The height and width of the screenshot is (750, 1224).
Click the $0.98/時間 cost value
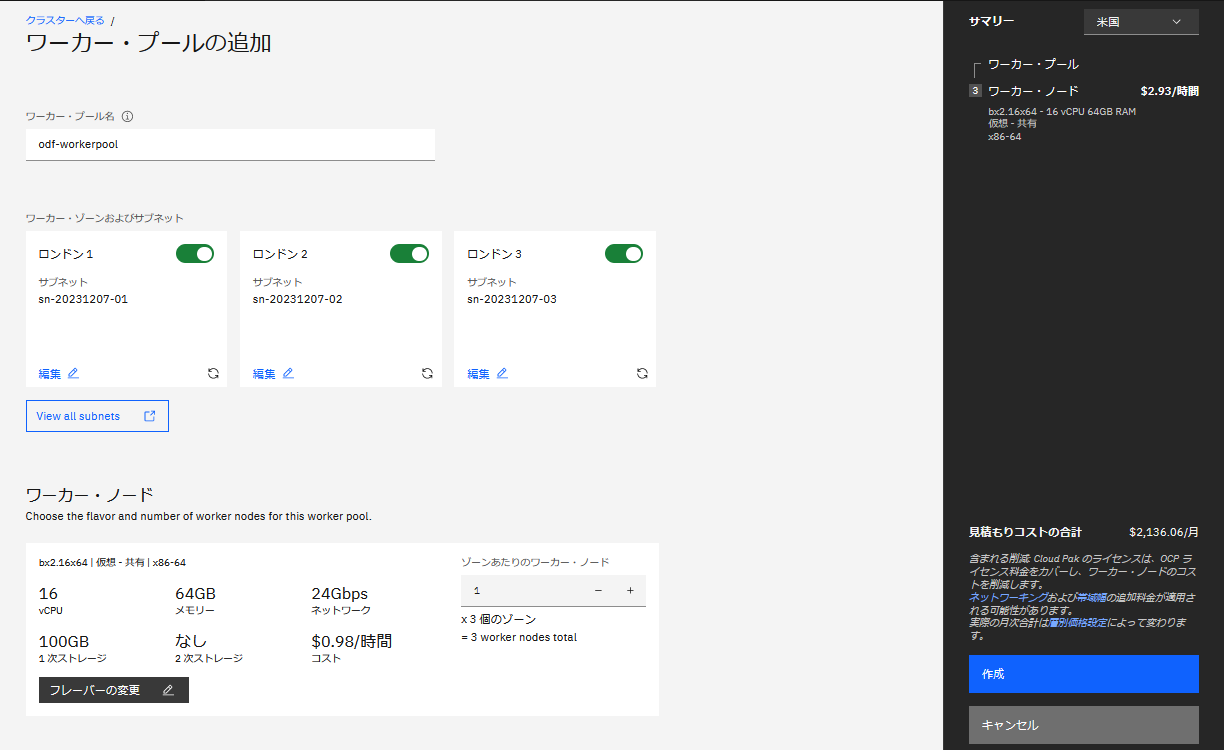coord(351,641)
